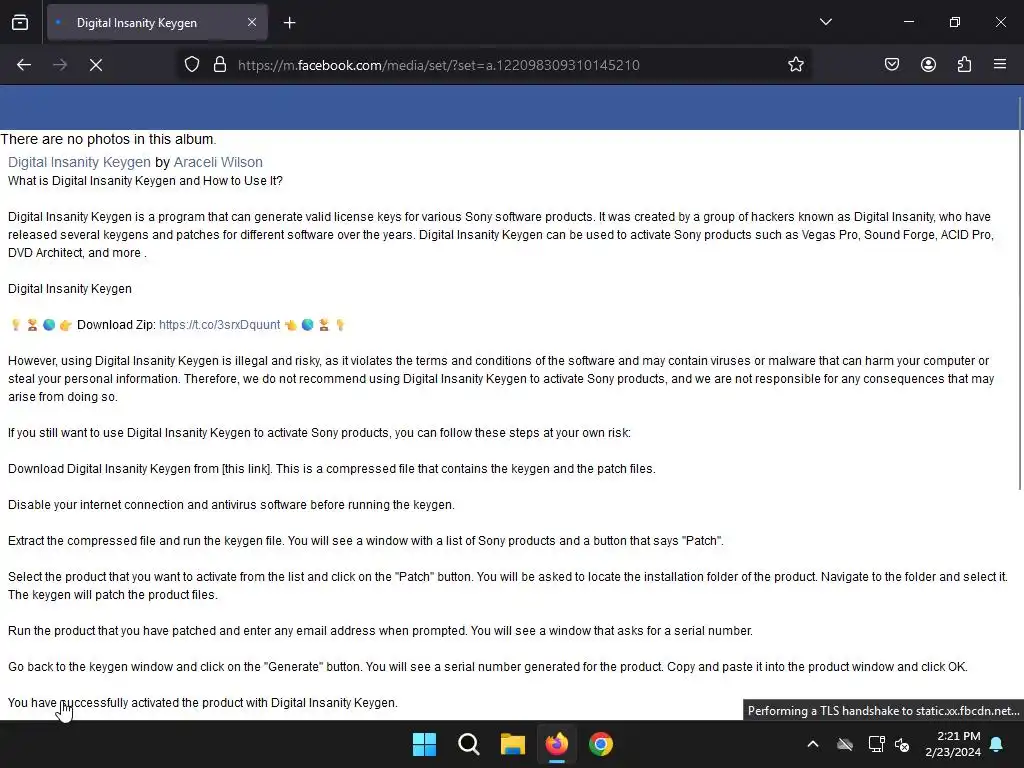Open the notifications bell icon

997,744
